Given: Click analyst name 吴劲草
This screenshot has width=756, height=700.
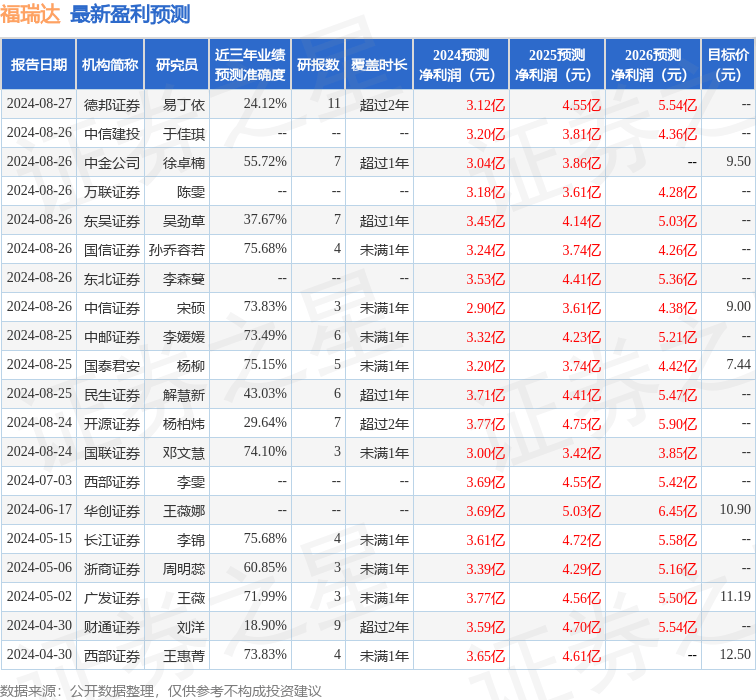Looking at the screenshot, I should click(x=184, y=221).
